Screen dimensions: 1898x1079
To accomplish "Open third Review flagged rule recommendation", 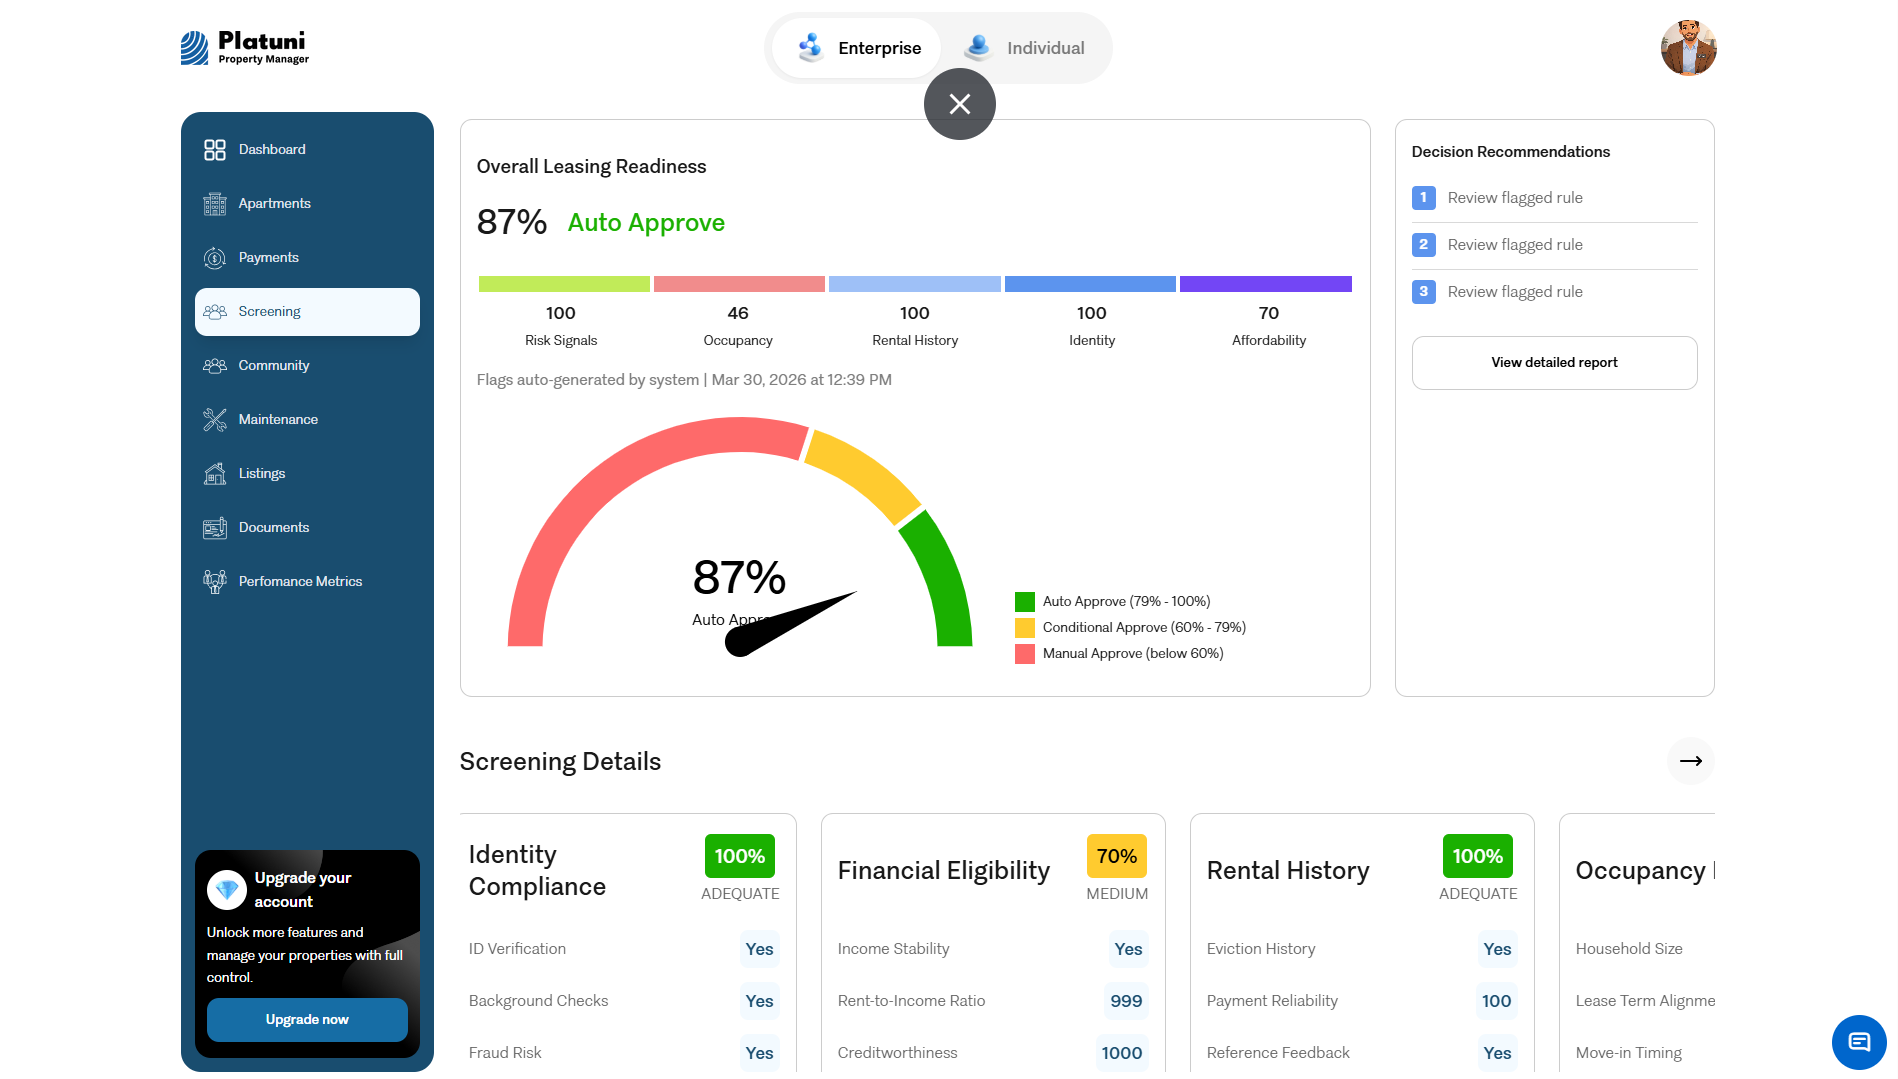I will [1554, 292].
